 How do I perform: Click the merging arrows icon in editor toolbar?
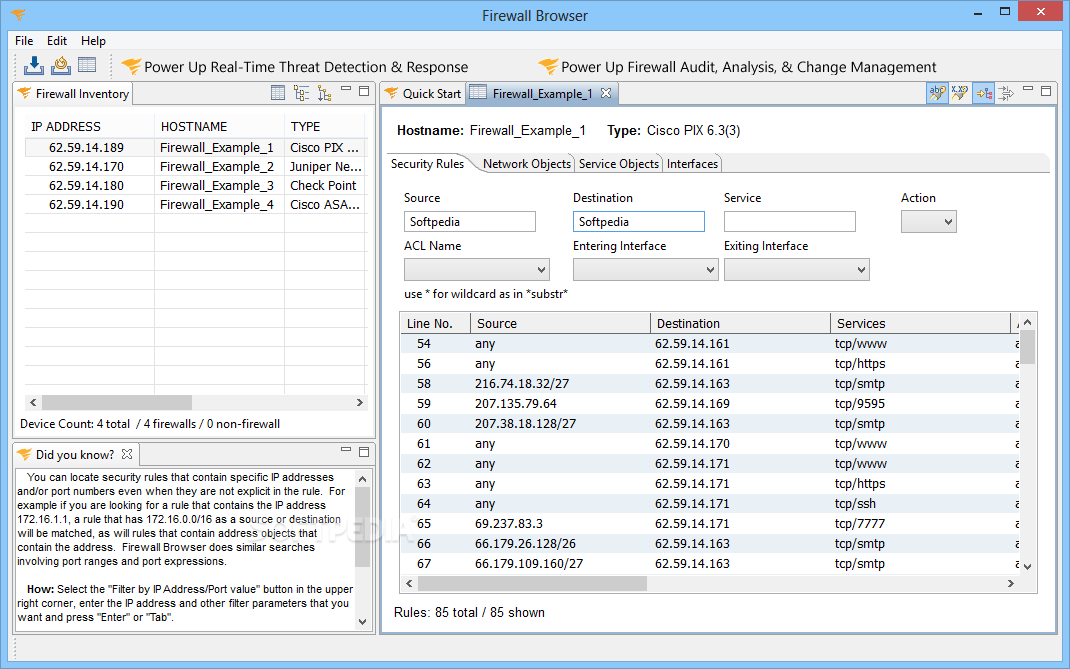click(x=1006, y=92)
